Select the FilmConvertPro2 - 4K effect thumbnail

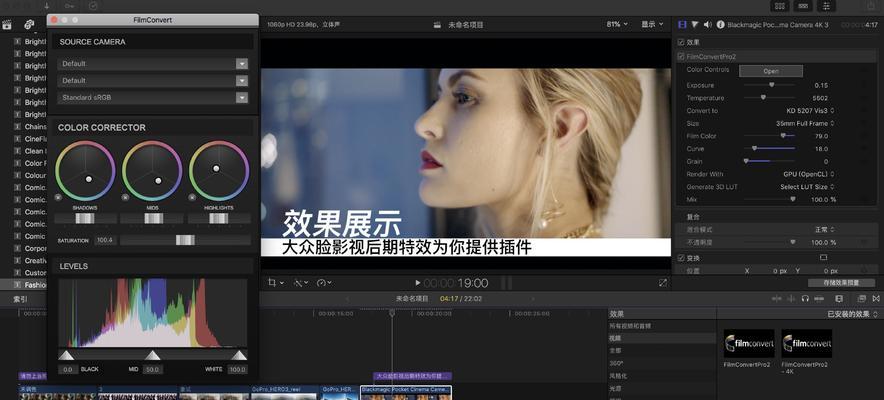point(807,344)
